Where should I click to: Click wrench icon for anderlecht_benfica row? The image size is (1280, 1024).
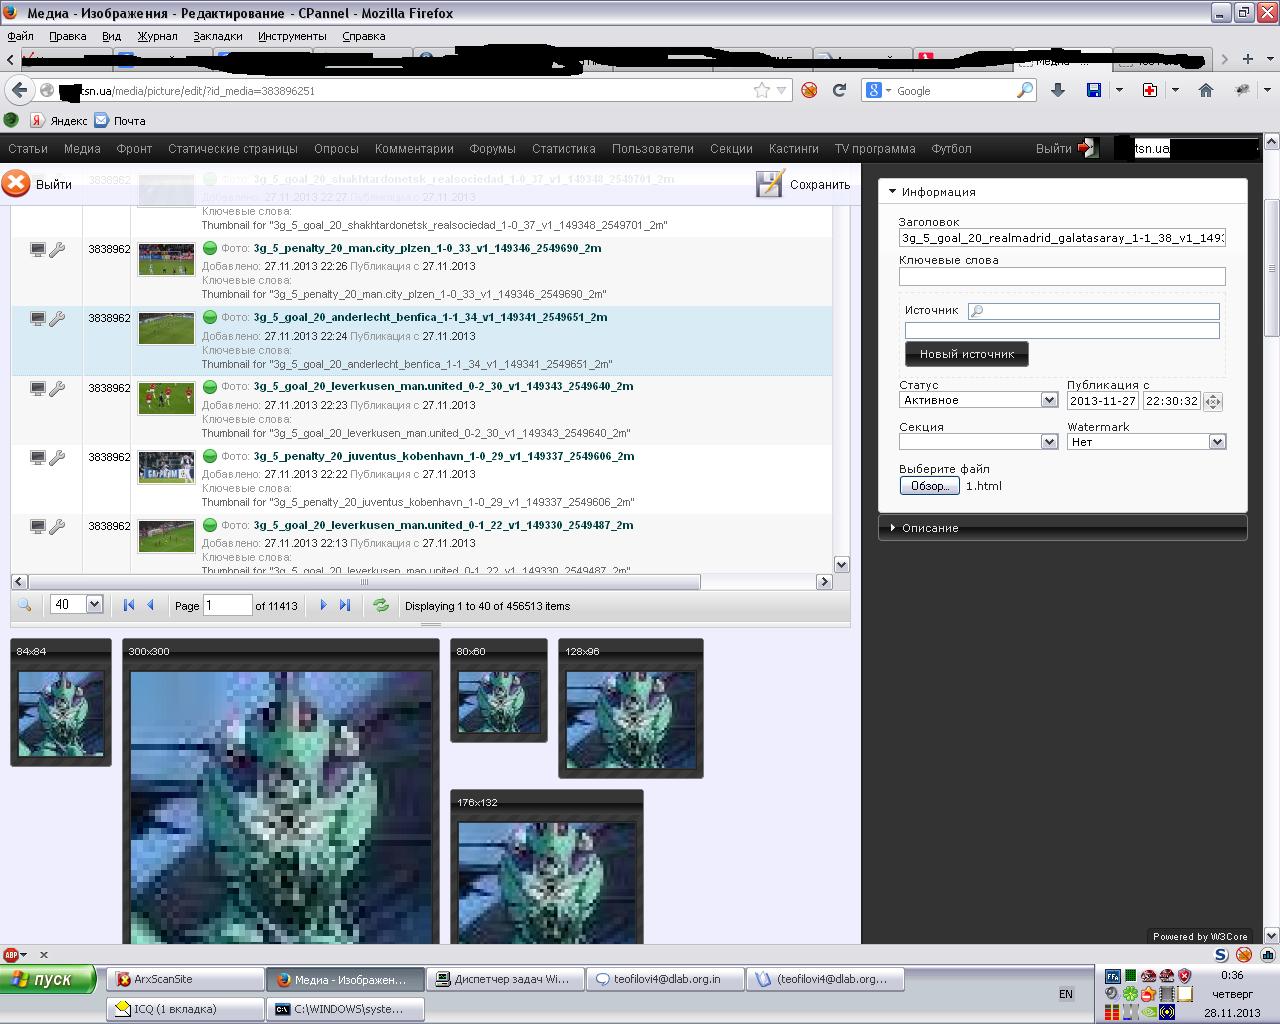pyautogui.click(x=57, y=319)
